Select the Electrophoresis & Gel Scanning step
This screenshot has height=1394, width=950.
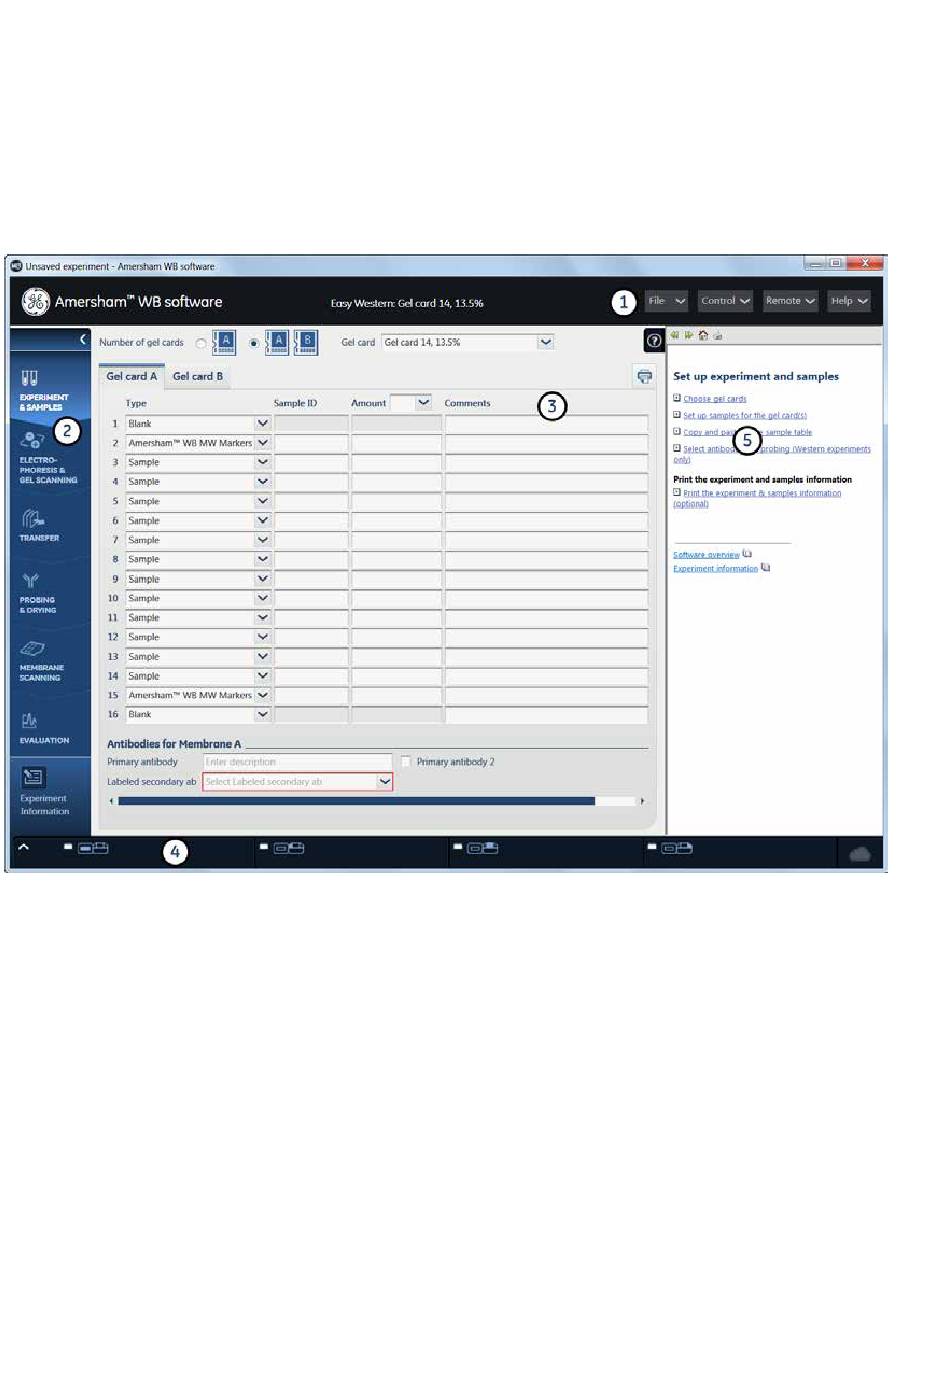32,441
